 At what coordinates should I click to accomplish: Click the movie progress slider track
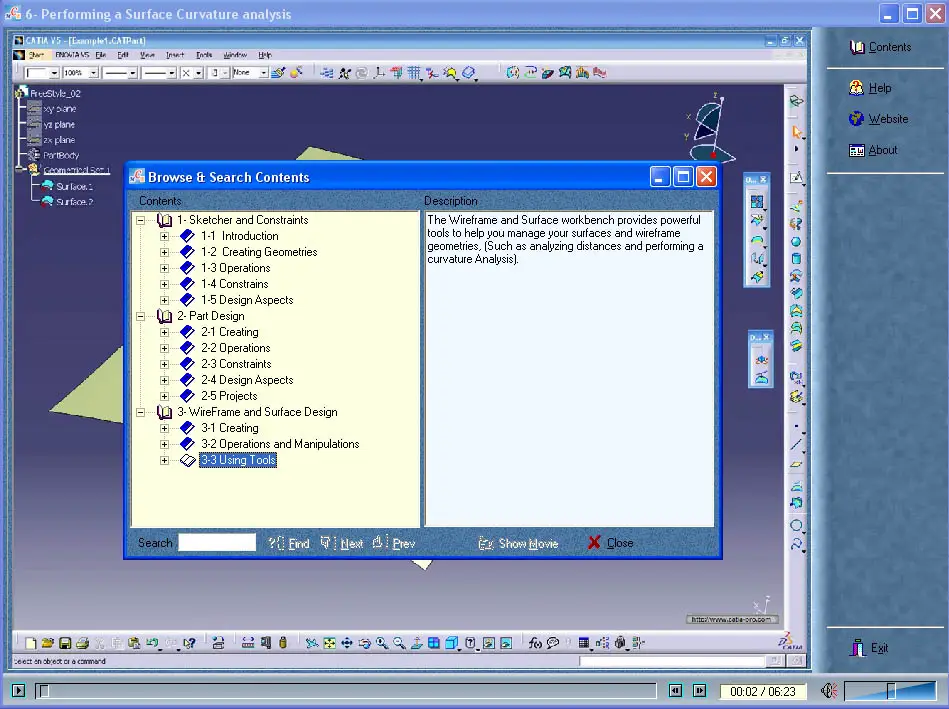click(x=346, y=690)
